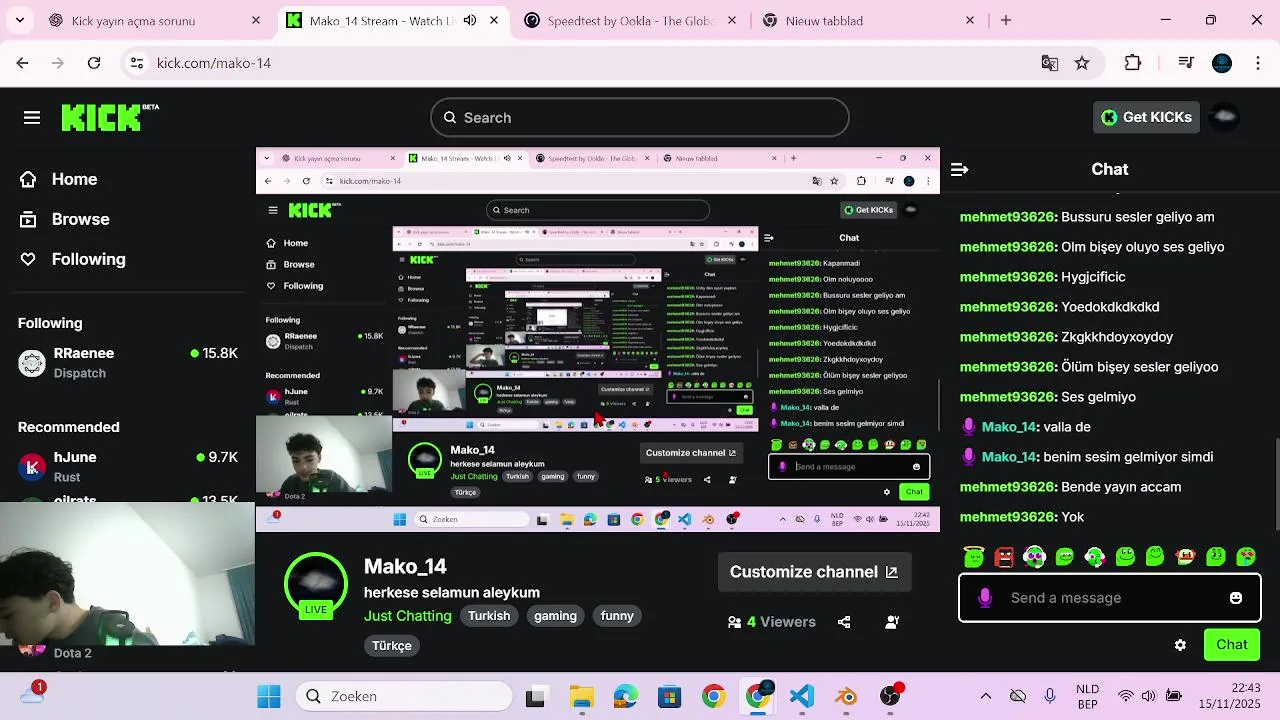The height and width of the screenshot is (720, 1280).
Task: Open the Home sidebar item
Action: pyautogui.click(x=58, y=179)
